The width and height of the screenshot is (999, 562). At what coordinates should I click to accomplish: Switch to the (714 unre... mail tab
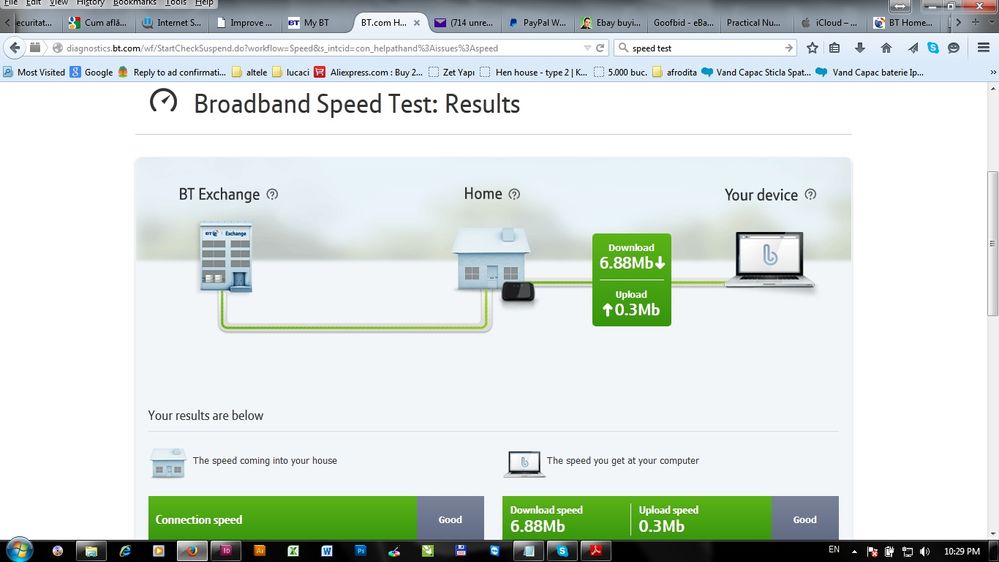464,22
